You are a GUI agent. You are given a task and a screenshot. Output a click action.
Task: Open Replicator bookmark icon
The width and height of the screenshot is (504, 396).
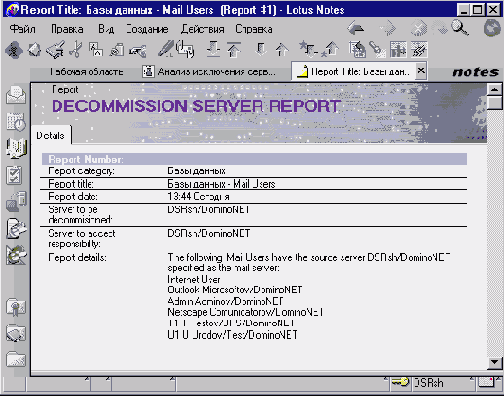tap(16, 202)
